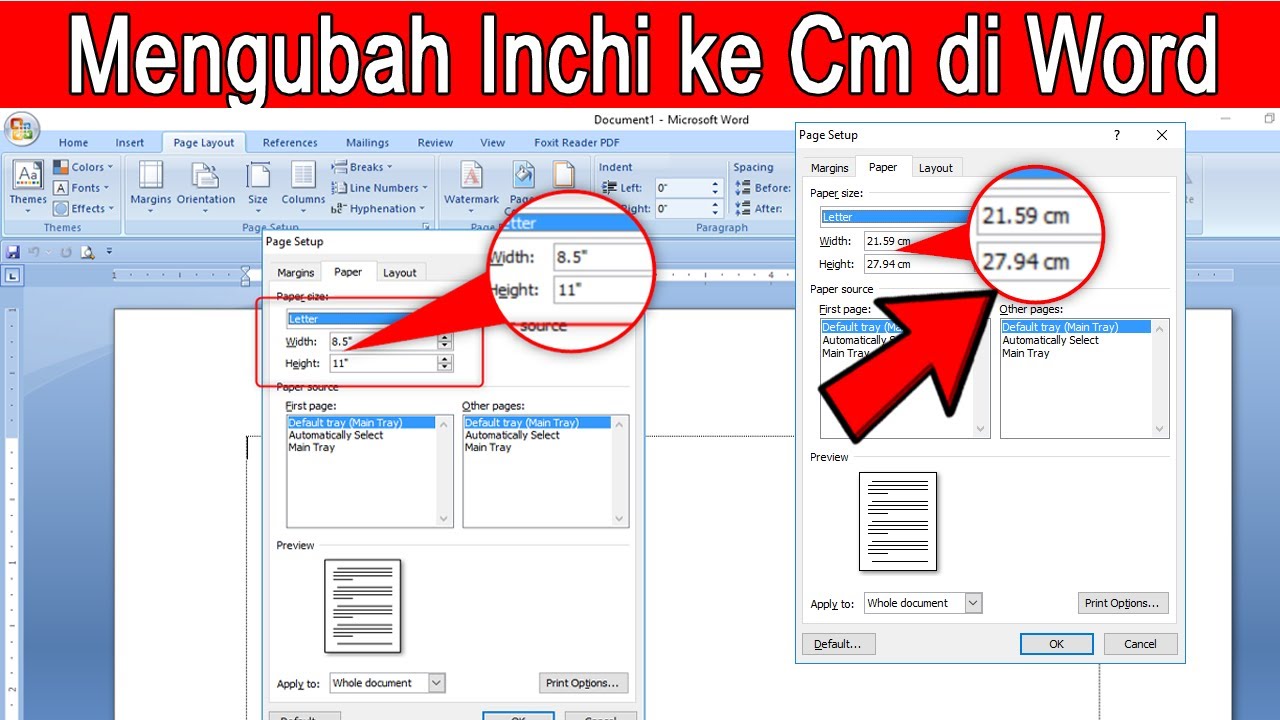Screen dimensions: 1280x720
Task: Switch to the Insert ribbon tab
Action: click(130, 143)
